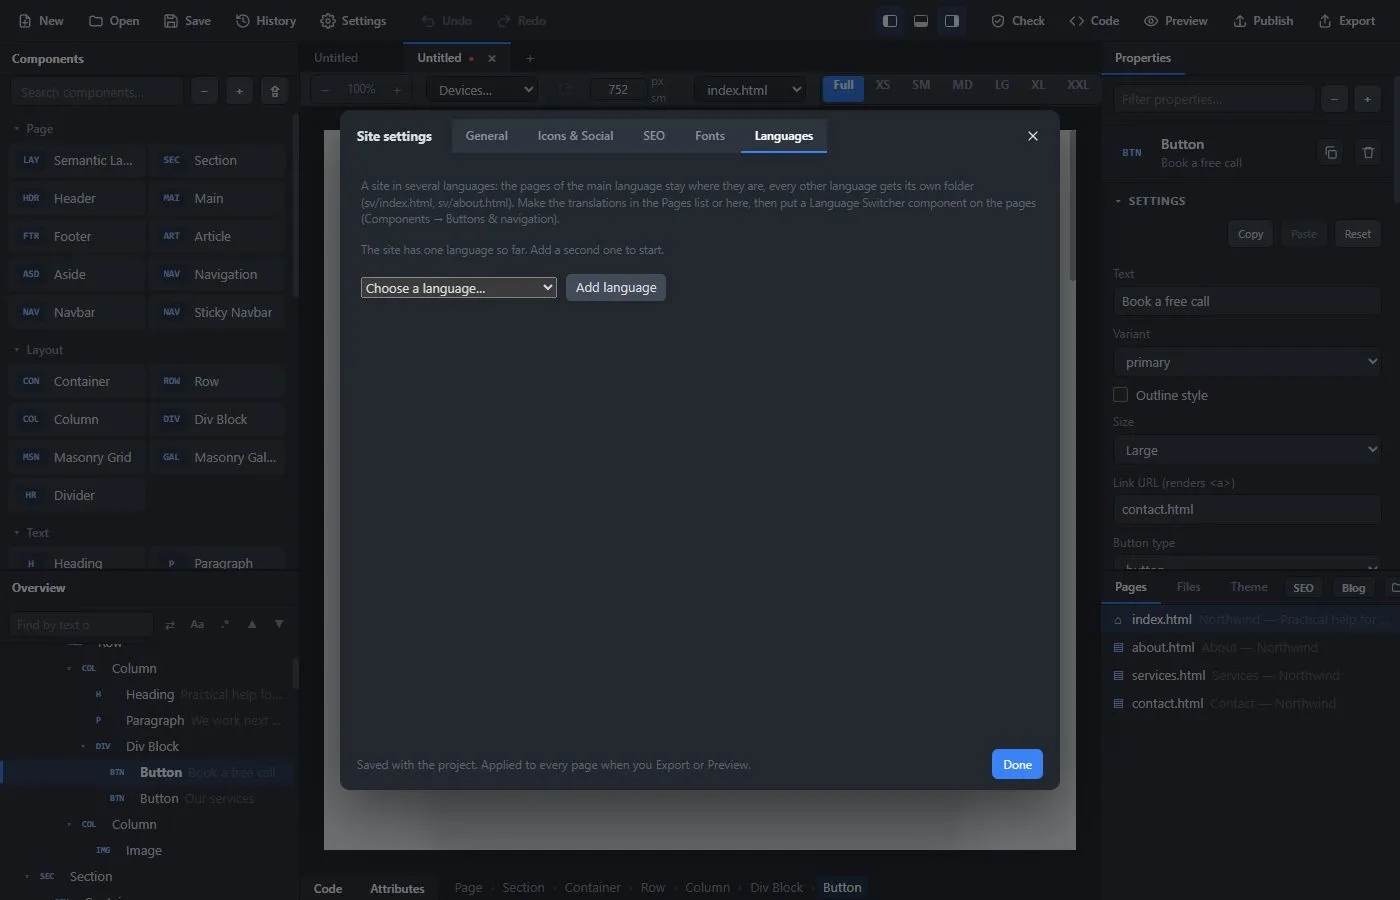The height and width of the screenshot is (900, 1400).
Task: Go to the previous search match arrow
Action: (x=252, y=624)
